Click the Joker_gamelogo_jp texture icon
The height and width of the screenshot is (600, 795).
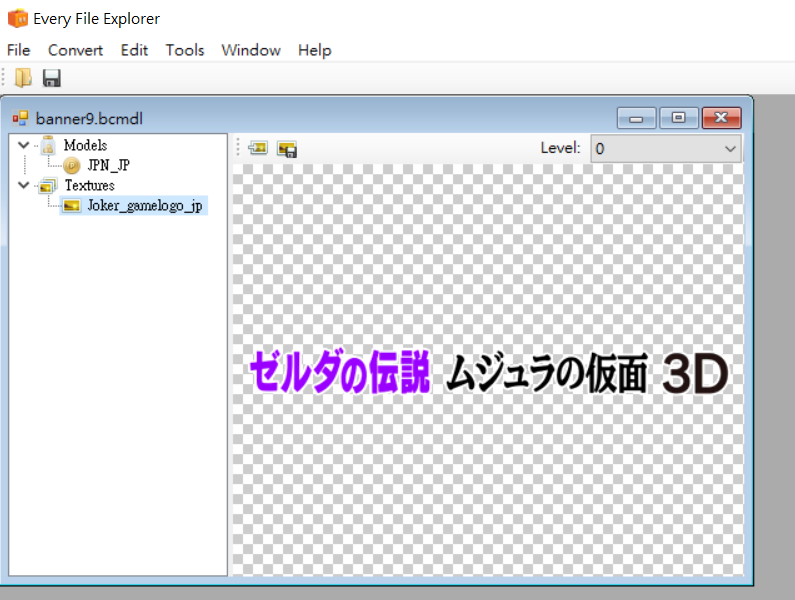pyautogui.click(x=72, y=205)
